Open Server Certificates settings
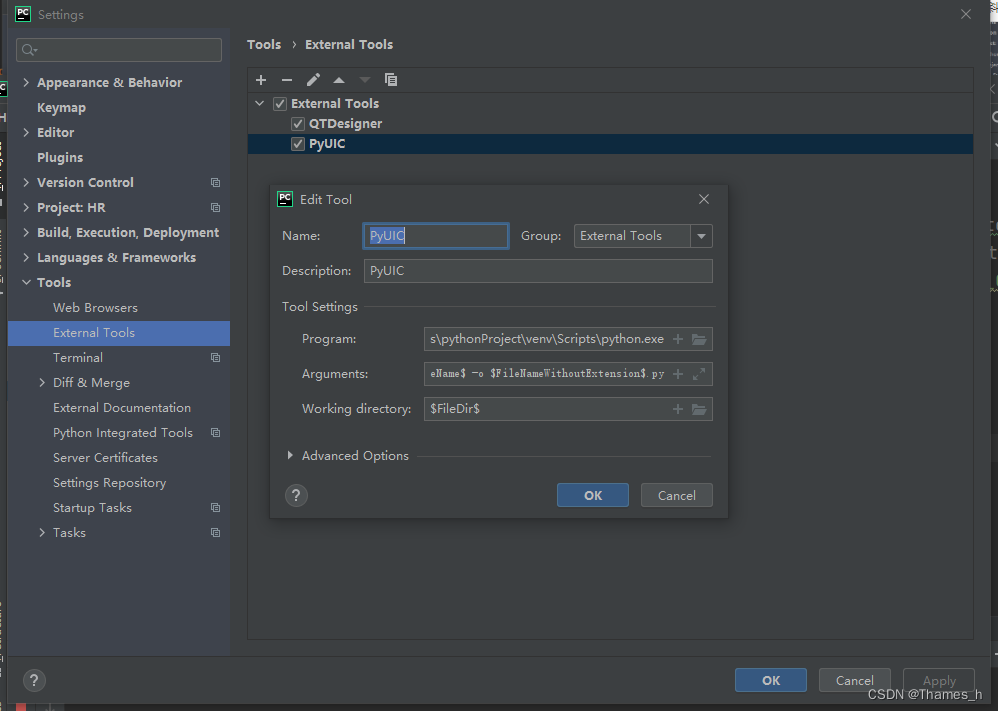This screenshot has width=998, height=711. (105, 458)
